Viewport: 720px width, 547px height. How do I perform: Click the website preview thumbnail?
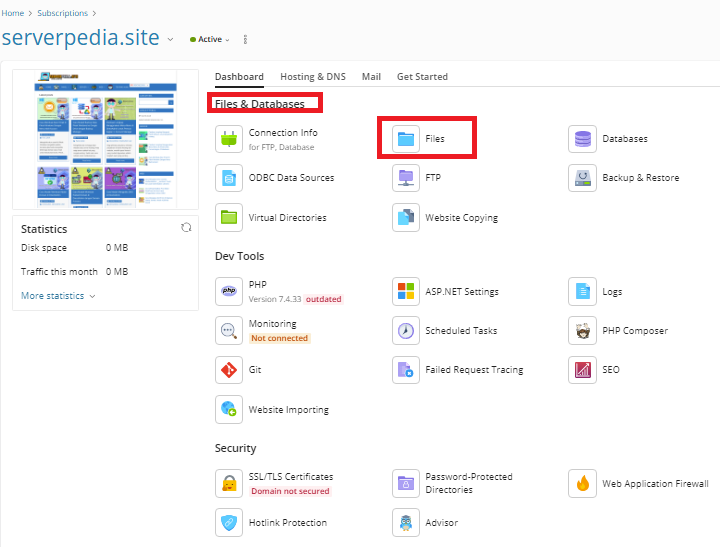pyautogui.click(x=105, y=139)
